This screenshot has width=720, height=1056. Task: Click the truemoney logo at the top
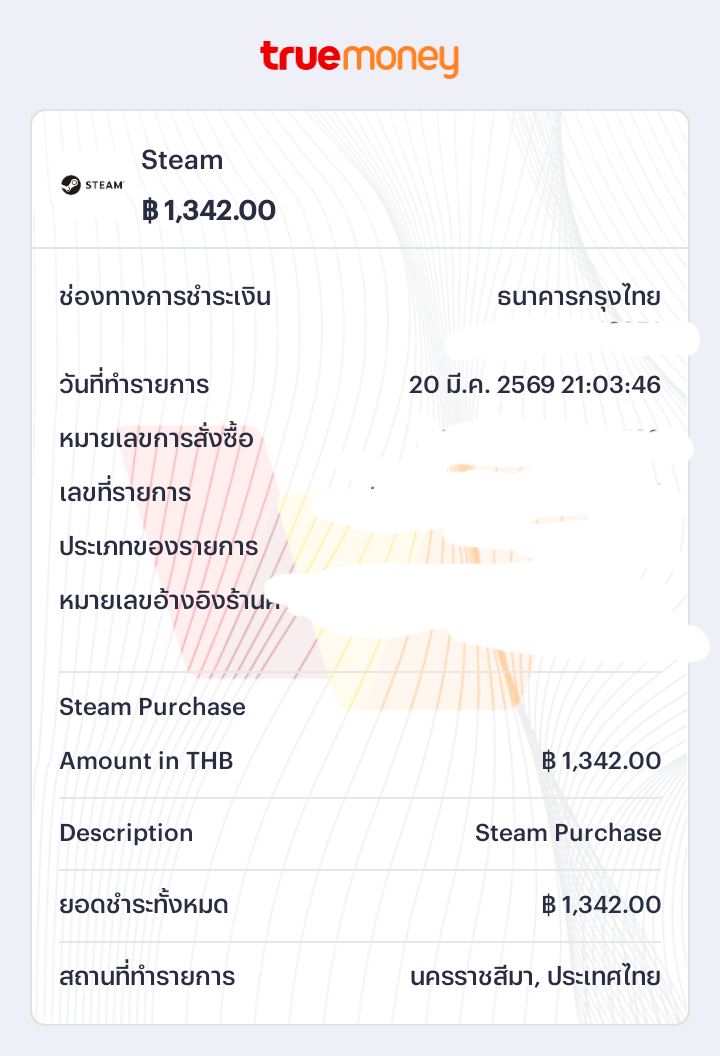pos(359,58)
